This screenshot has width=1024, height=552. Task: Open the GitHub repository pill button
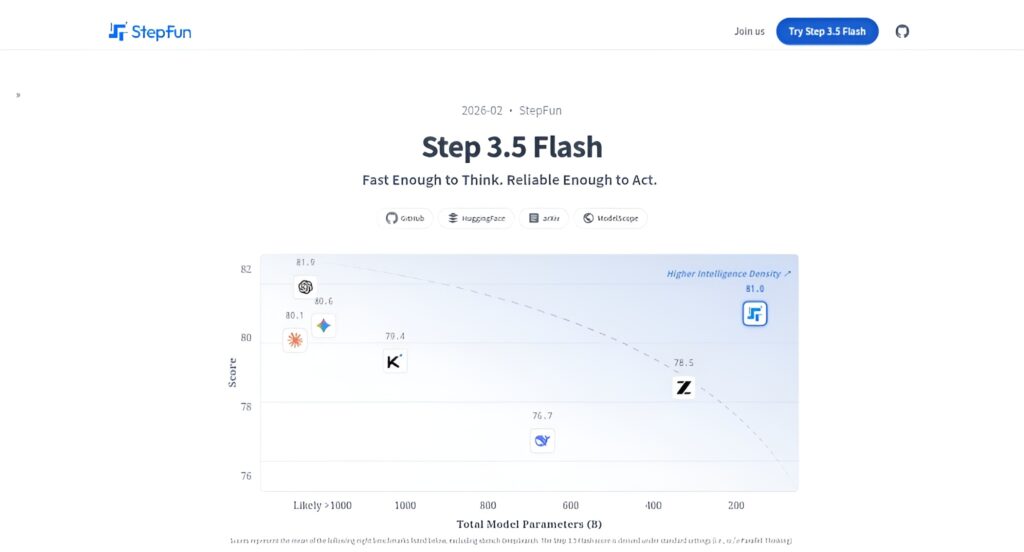(x=406, y=218)
